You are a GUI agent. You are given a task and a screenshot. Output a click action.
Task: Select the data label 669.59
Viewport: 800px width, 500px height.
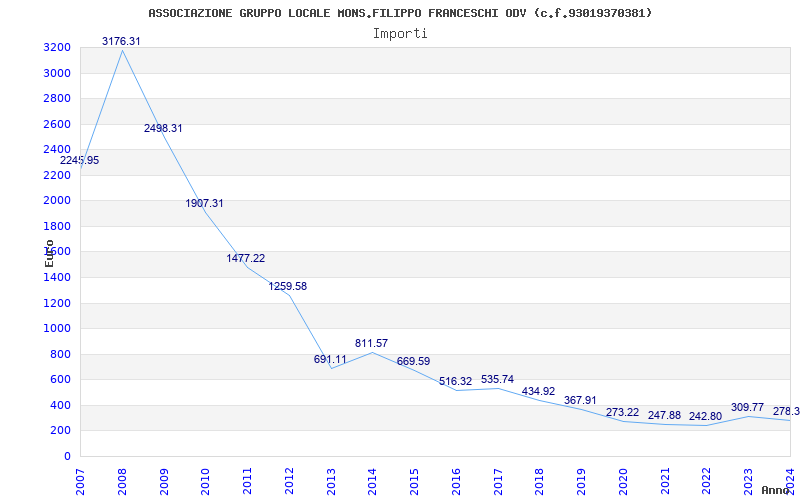click(x=413, y=361)
